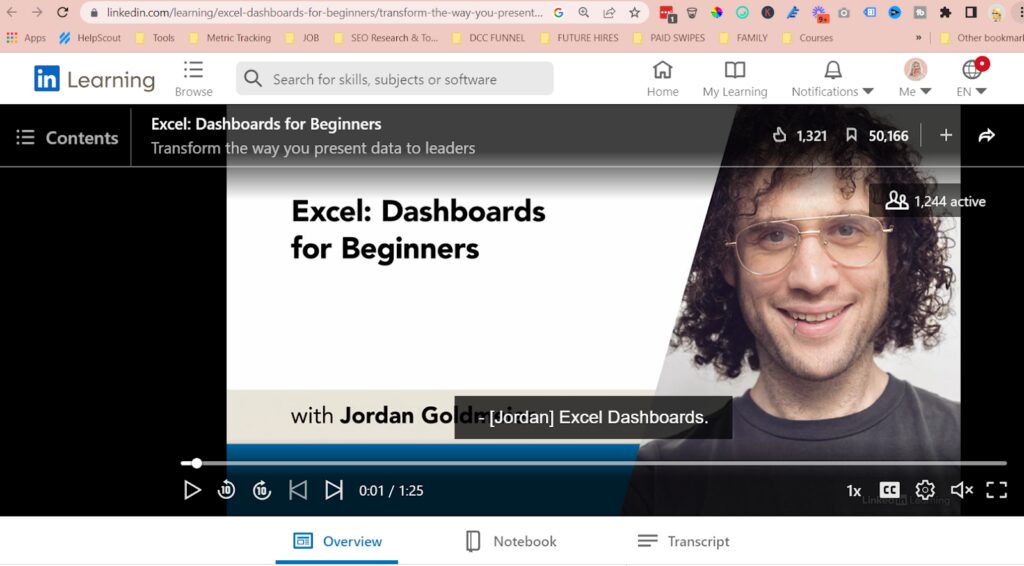The width and height of the screenshot is (1024, 566).
Task: Click the browser address bar URL
Action: click(x=325, y=12)
